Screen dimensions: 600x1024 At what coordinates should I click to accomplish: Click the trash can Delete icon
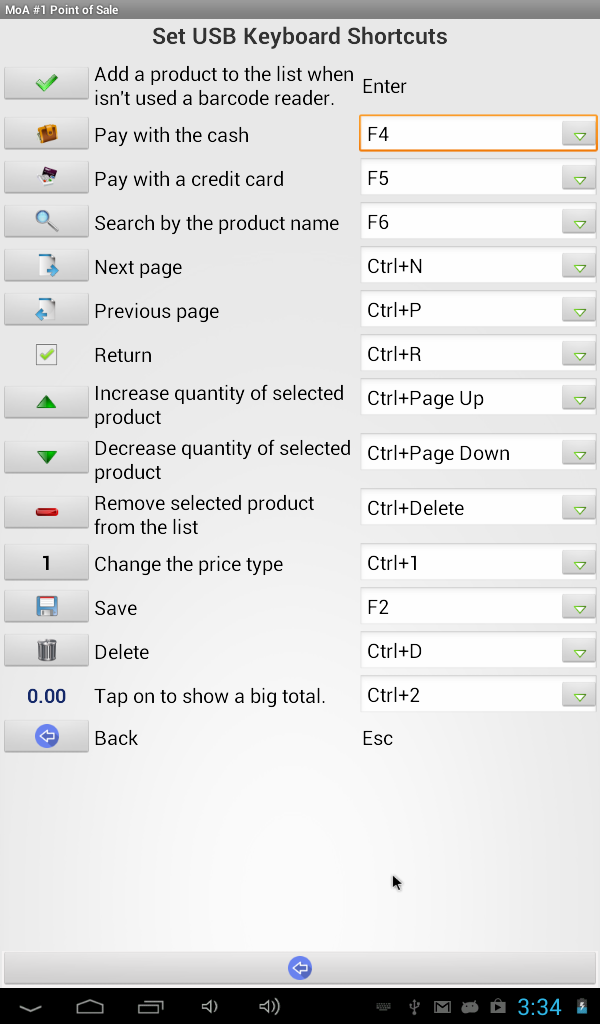tap(46, 650)
